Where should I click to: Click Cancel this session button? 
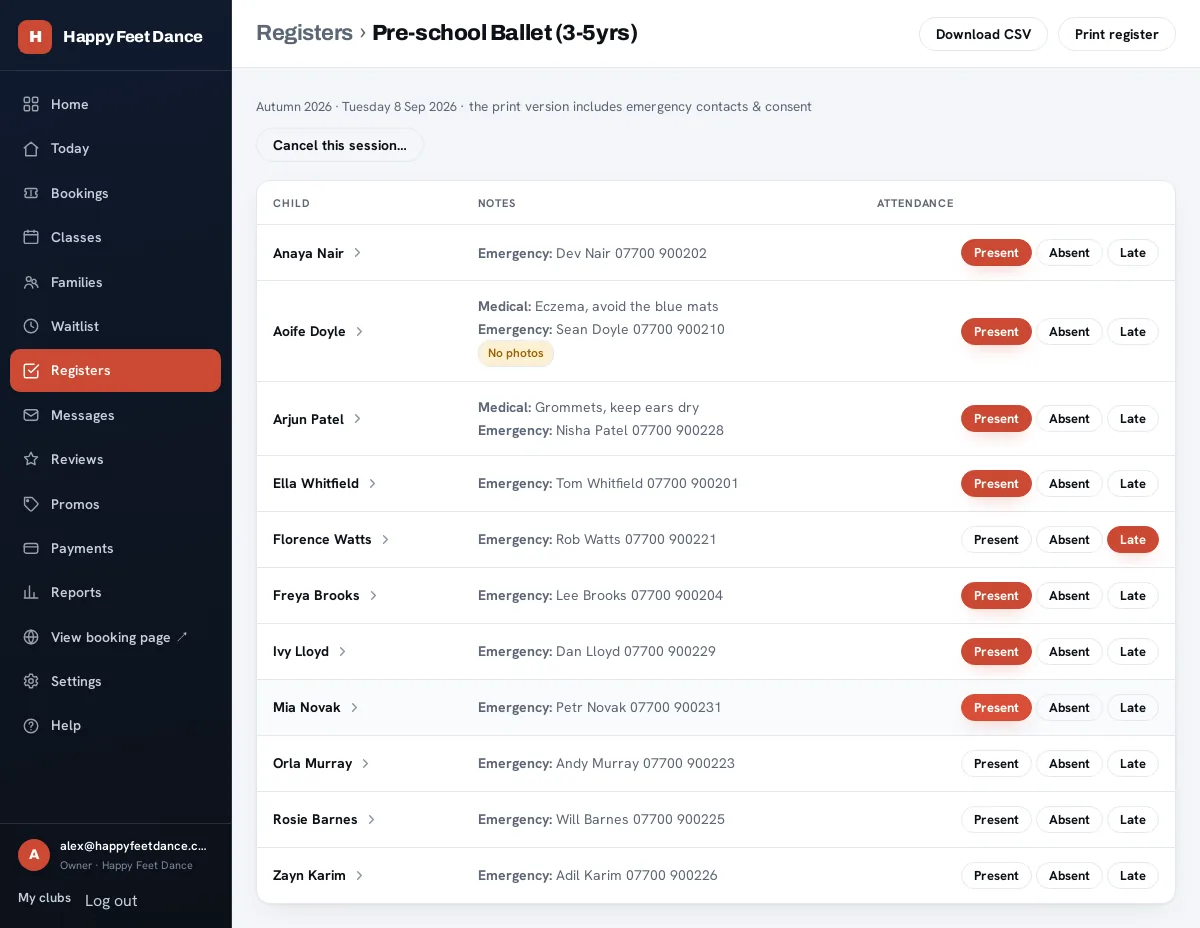click(x=340, y=145)
